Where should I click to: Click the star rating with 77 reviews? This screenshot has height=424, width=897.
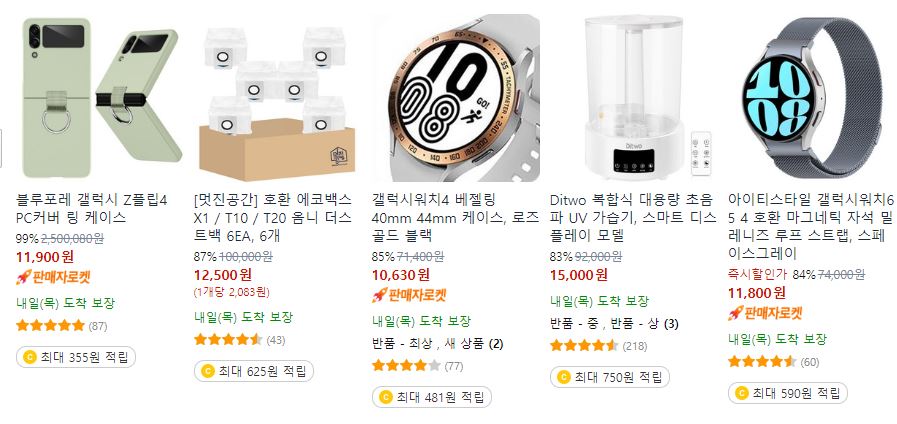(x=418, y=366)
